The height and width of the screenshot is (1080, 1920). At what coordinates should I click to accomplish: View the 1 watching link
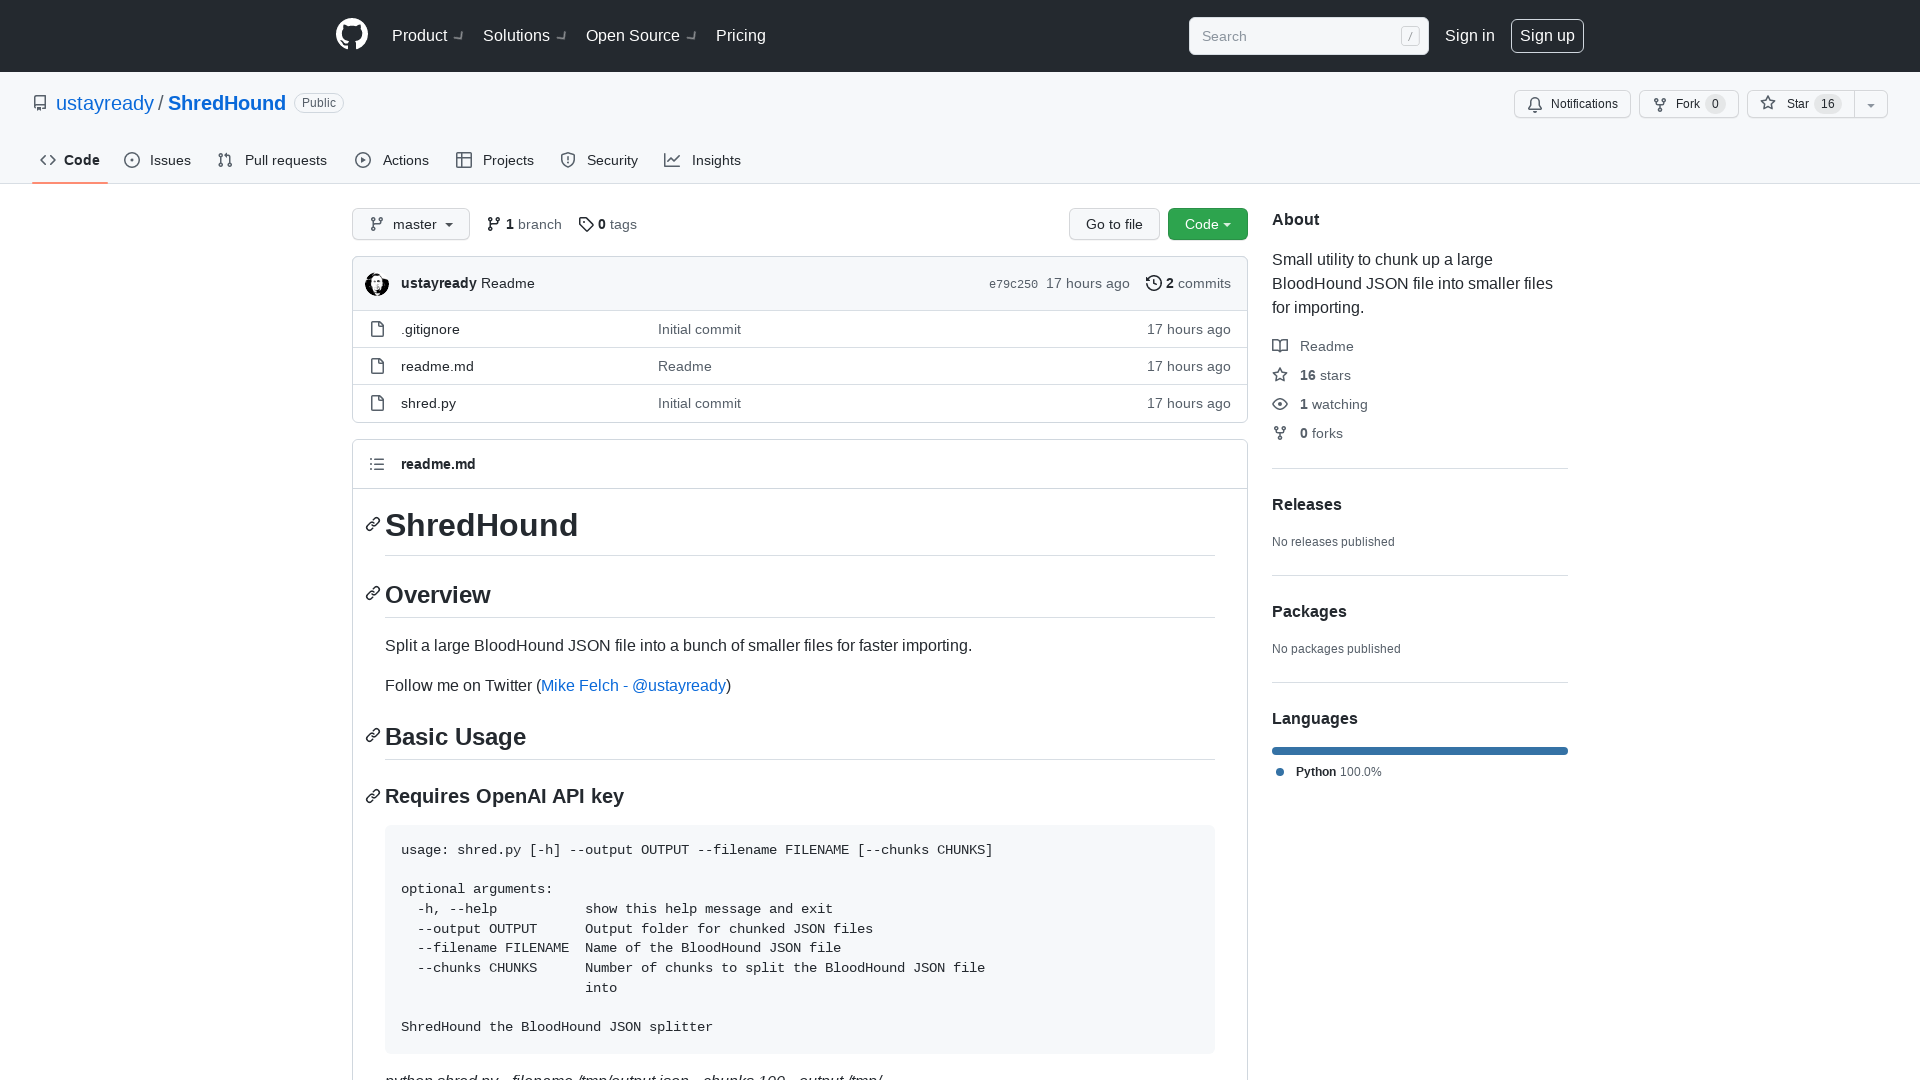[1320, 404]
